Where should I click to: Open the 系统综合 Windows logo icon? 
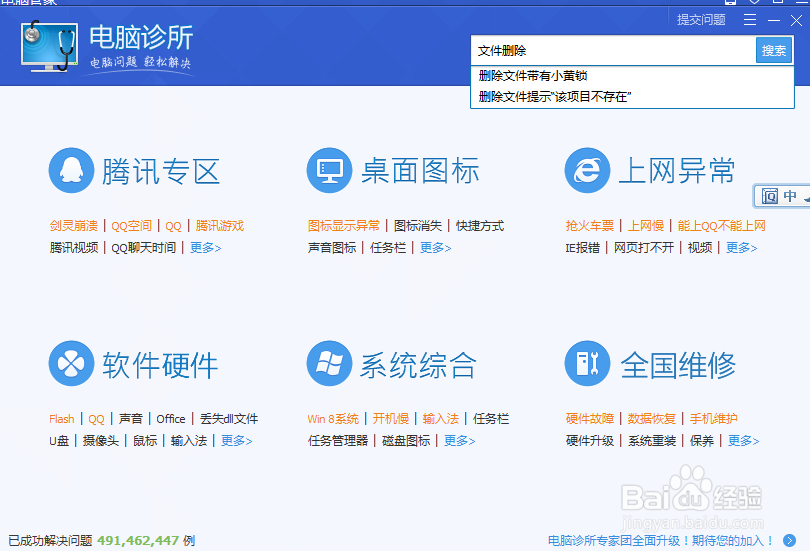click(x=329, y=364)
